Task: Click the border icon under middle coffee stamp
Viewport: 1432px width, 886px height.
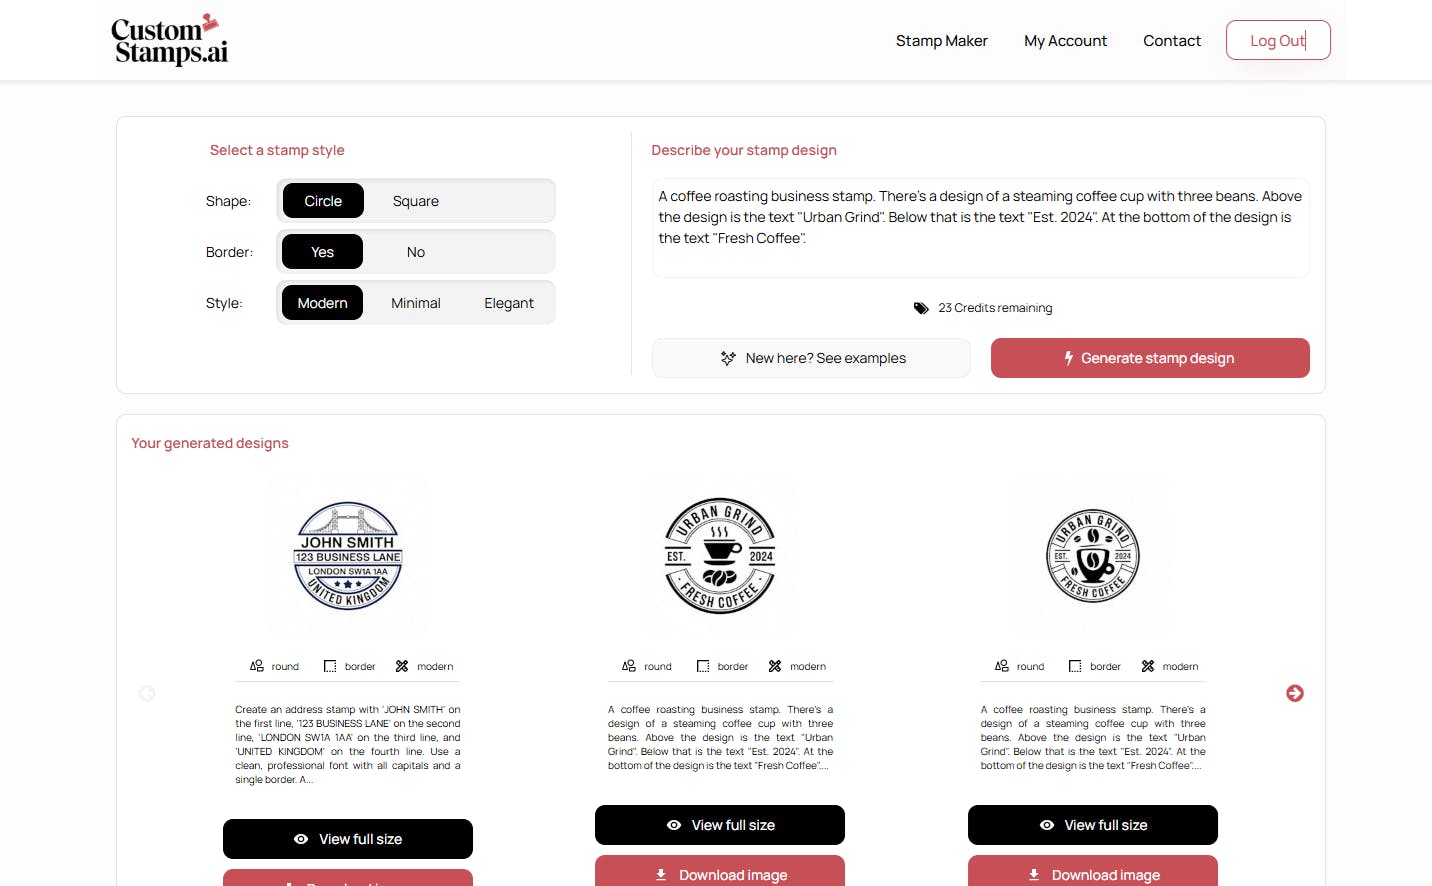Action: point(703,666)
